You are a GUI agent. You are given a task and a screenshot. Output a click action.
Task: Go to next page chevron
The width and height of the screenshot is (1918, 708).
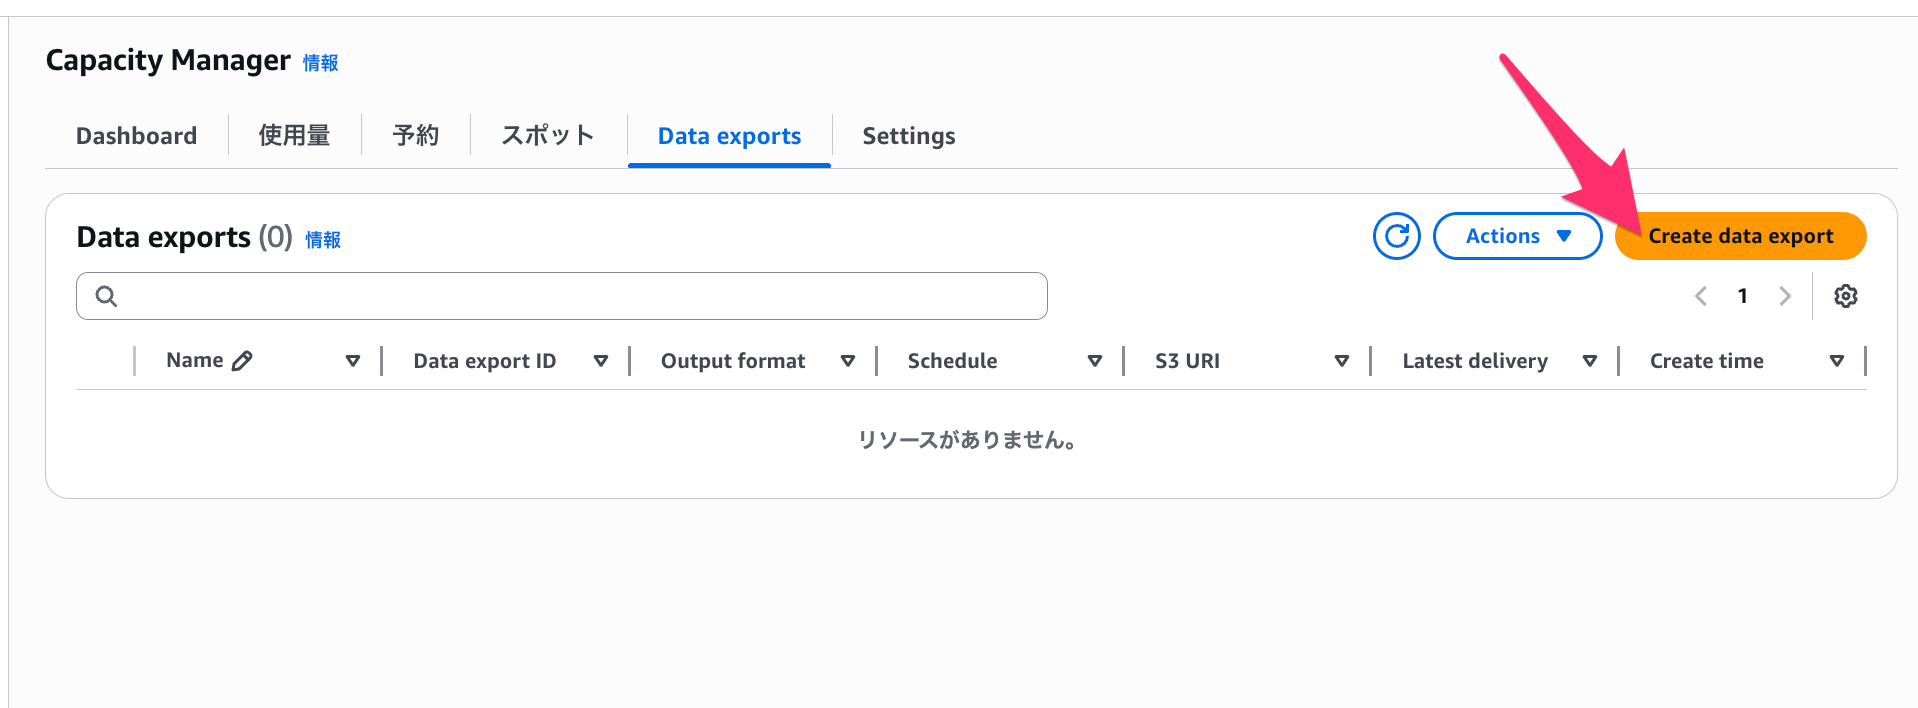pyautogui.click(x=1784, y=296)
